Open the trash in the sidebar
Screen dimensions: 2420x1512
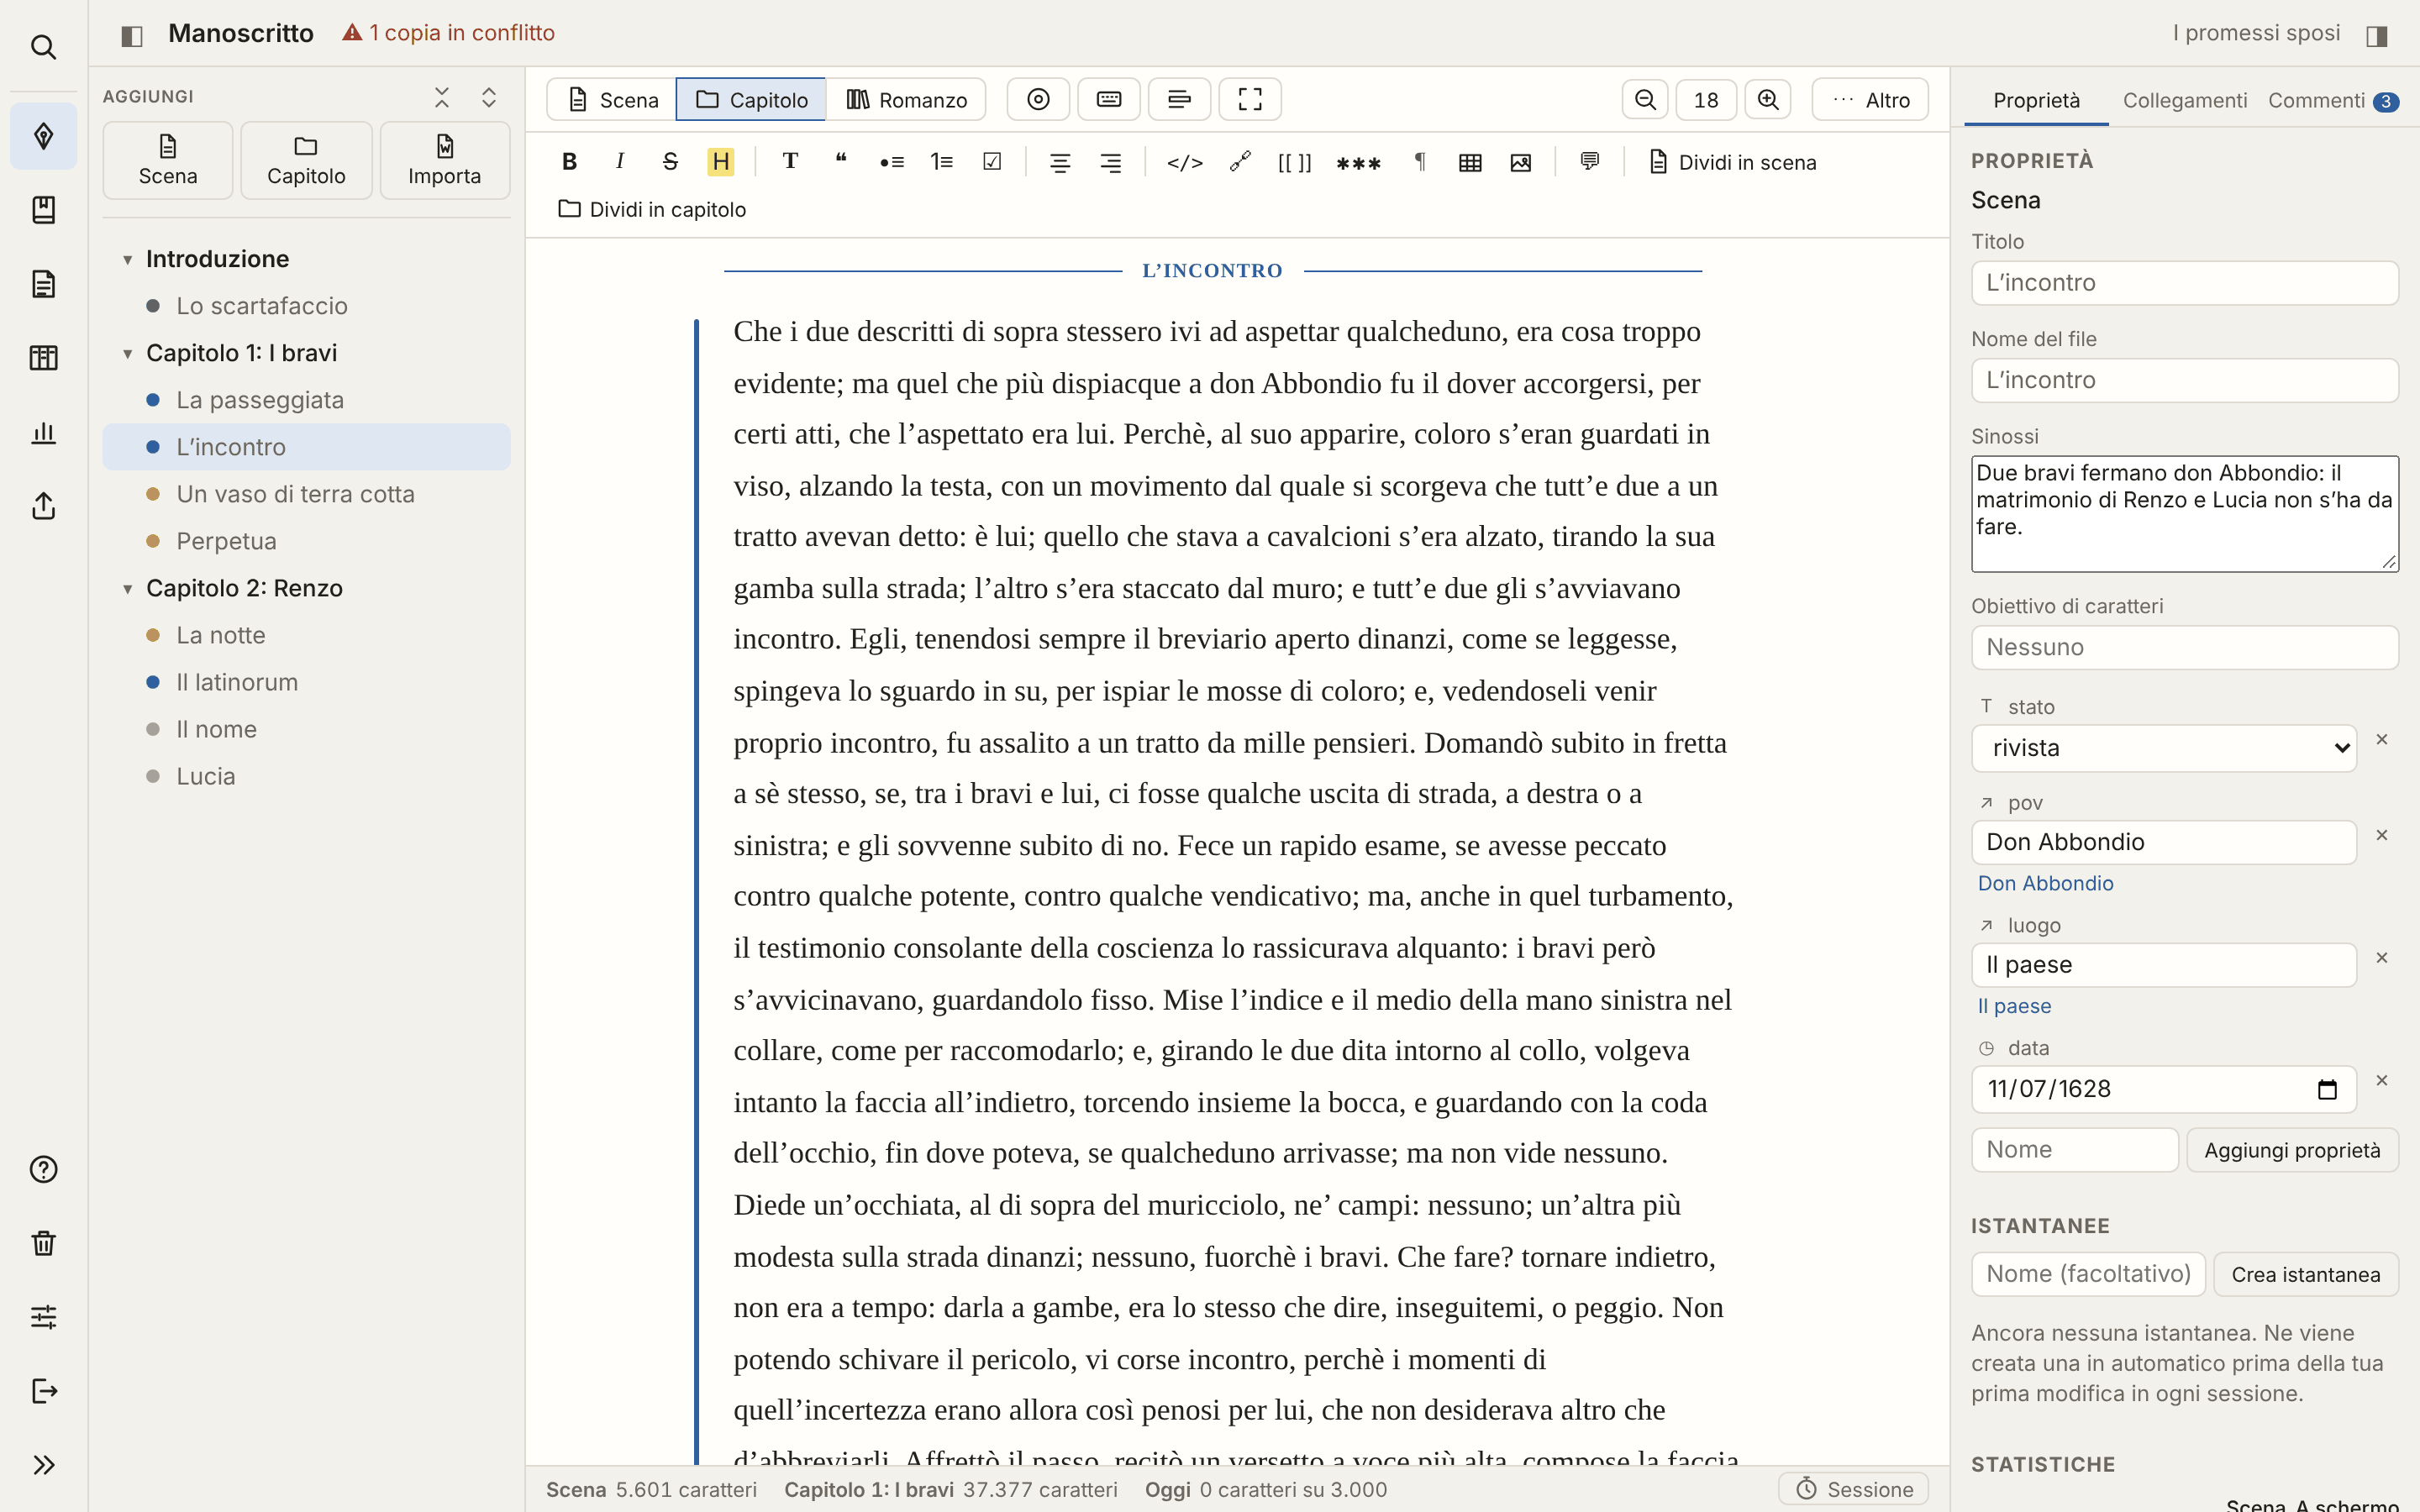[x=43, y=1243]
